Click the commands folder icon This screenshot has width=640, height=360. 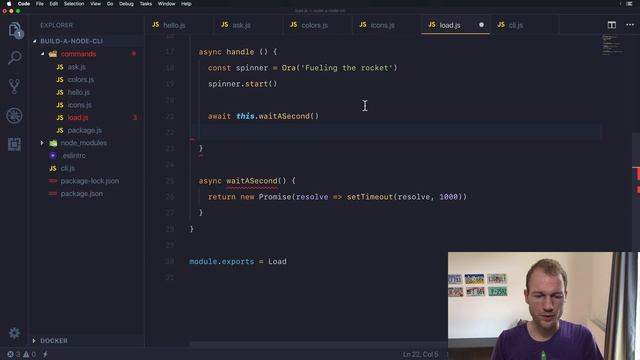click(x=53, y=54)
